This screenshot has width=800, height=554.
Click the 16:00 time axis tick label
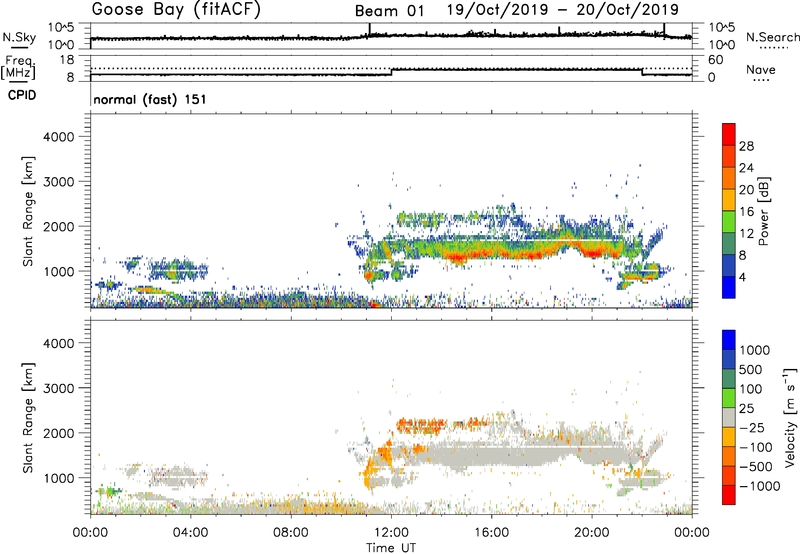(x=491, y=533)
